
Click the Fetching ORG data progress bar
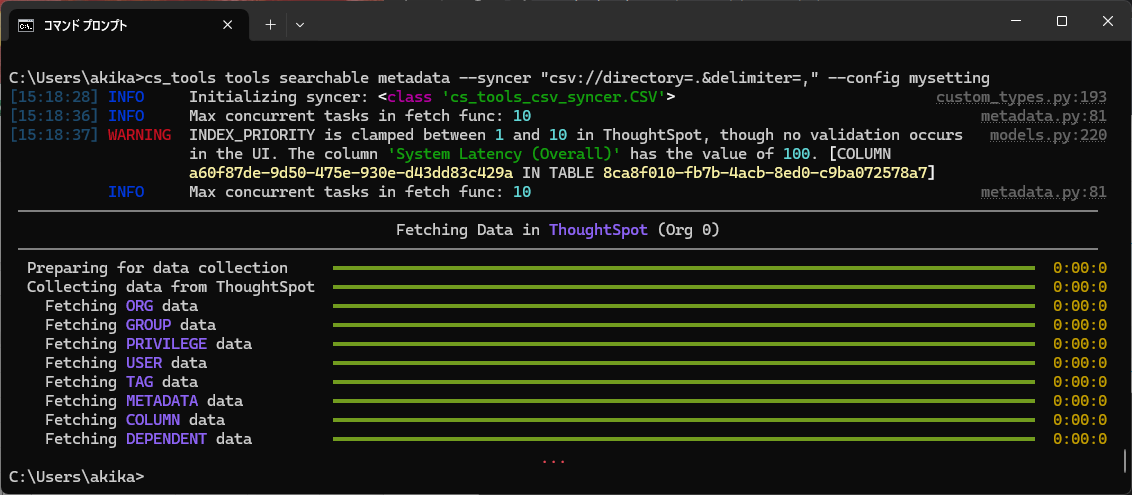683,306
